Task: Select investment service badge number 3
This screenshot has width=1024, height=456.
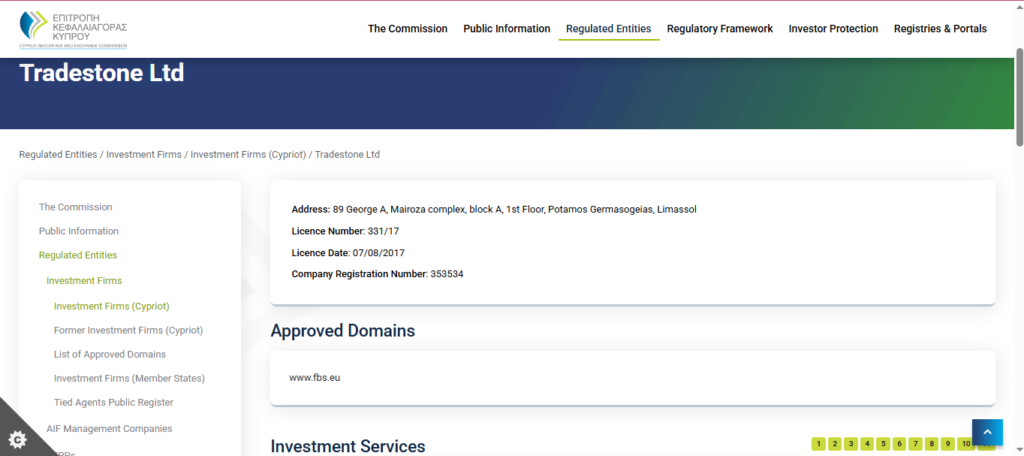Action: [851, 443]
